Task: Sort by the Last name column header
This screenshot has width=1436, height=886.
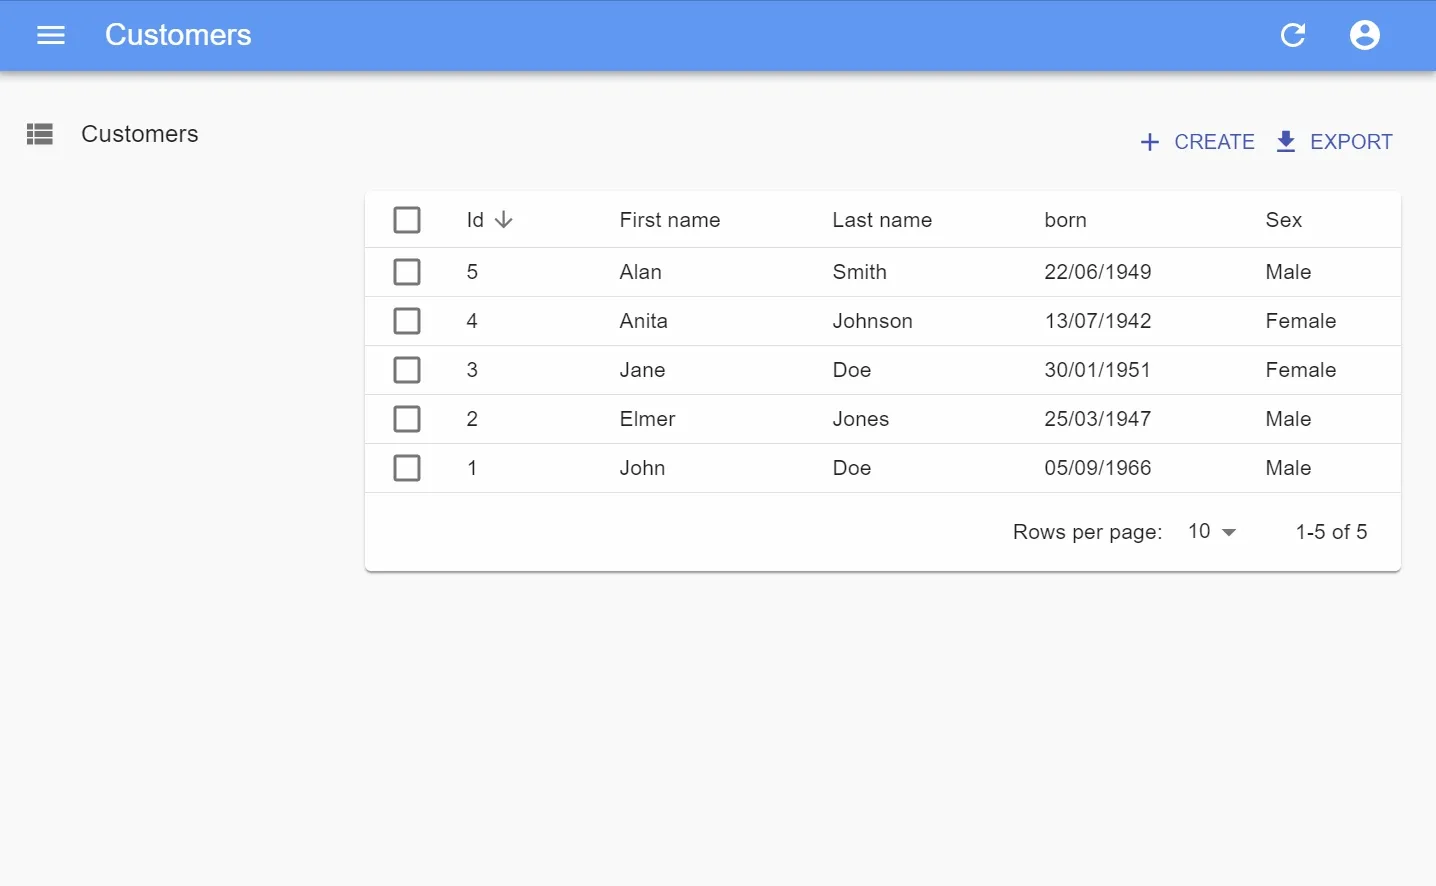Action: click(x=881, y=219)
